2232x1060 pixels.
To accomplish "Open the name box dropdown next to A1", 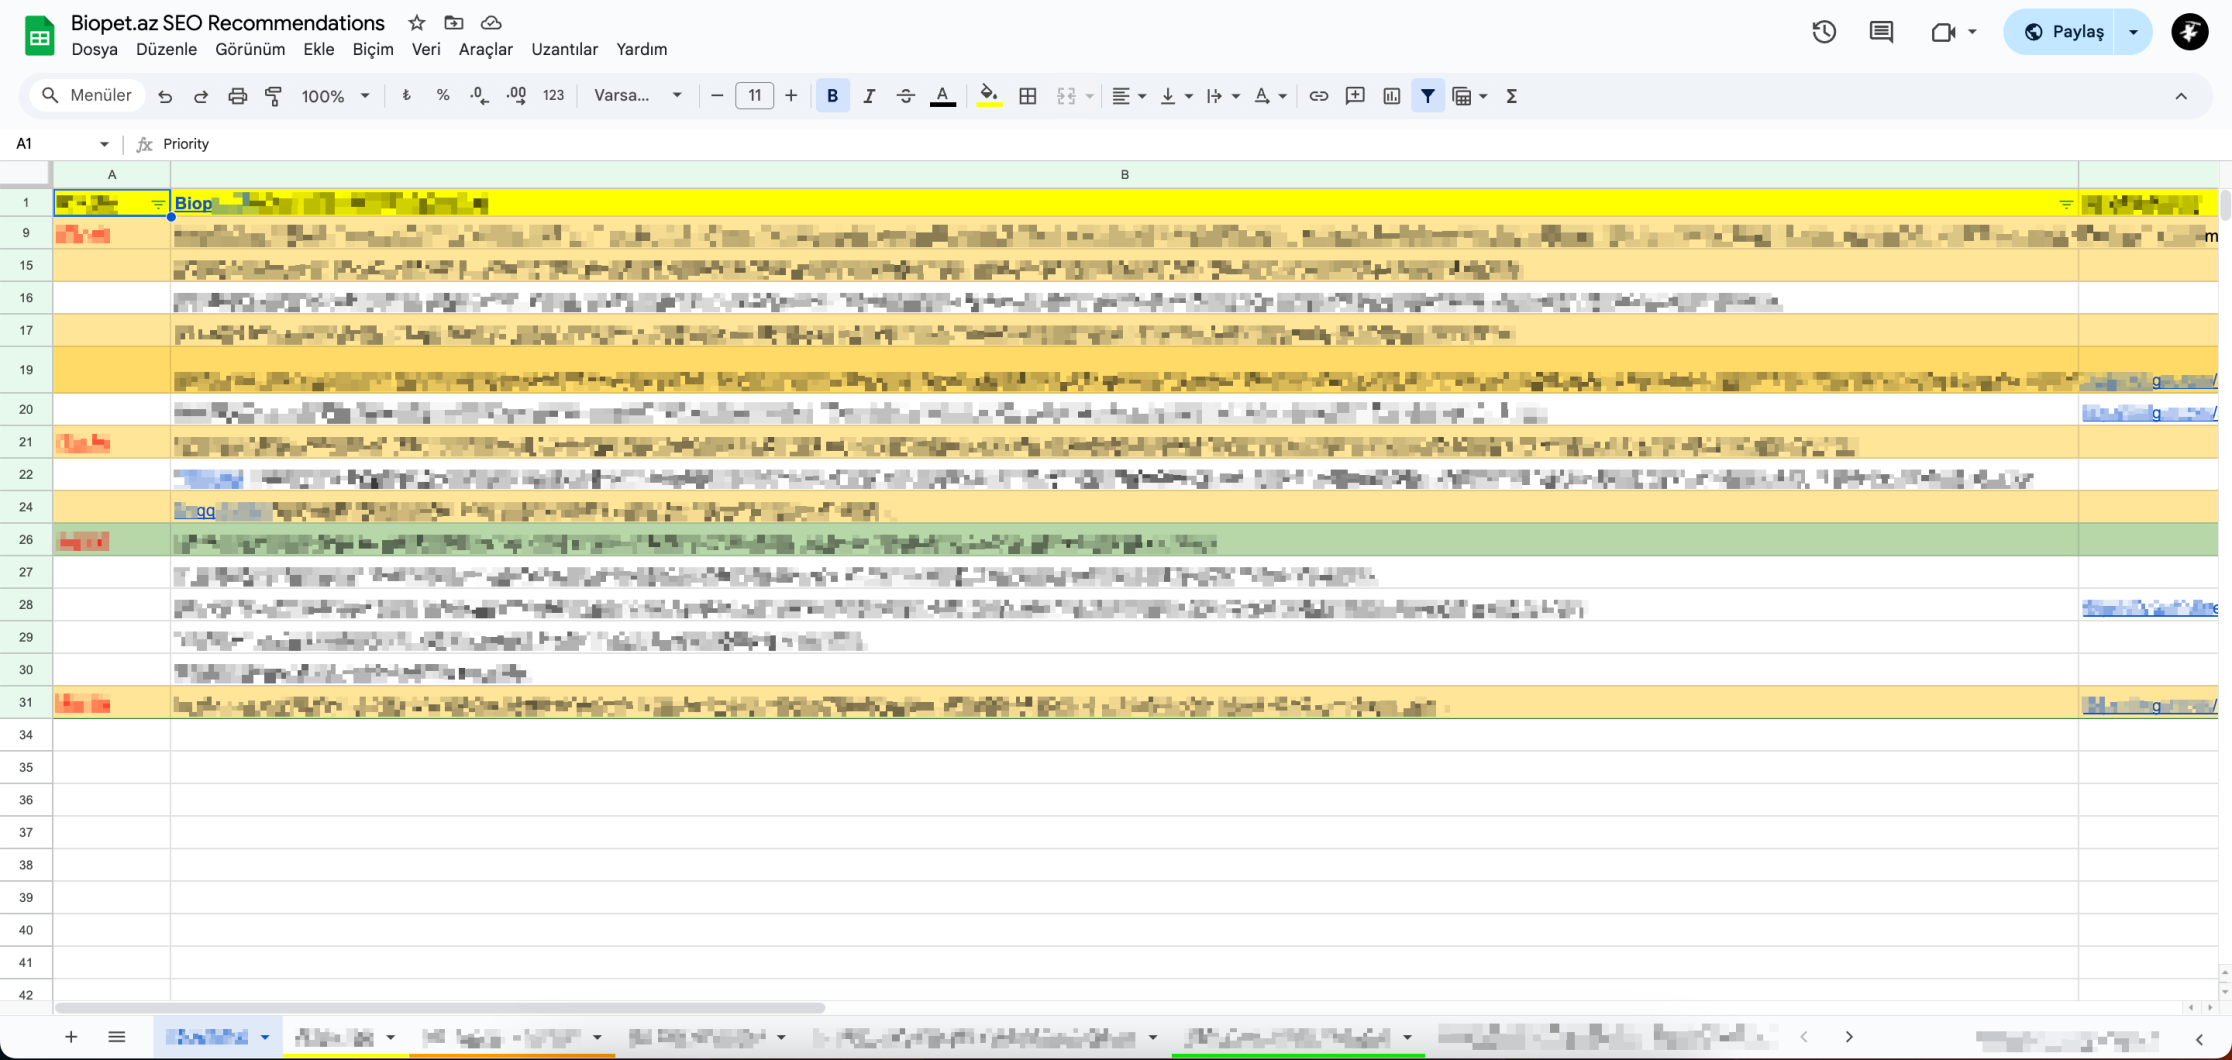I will pyautogui.click(x=104, y=144).
